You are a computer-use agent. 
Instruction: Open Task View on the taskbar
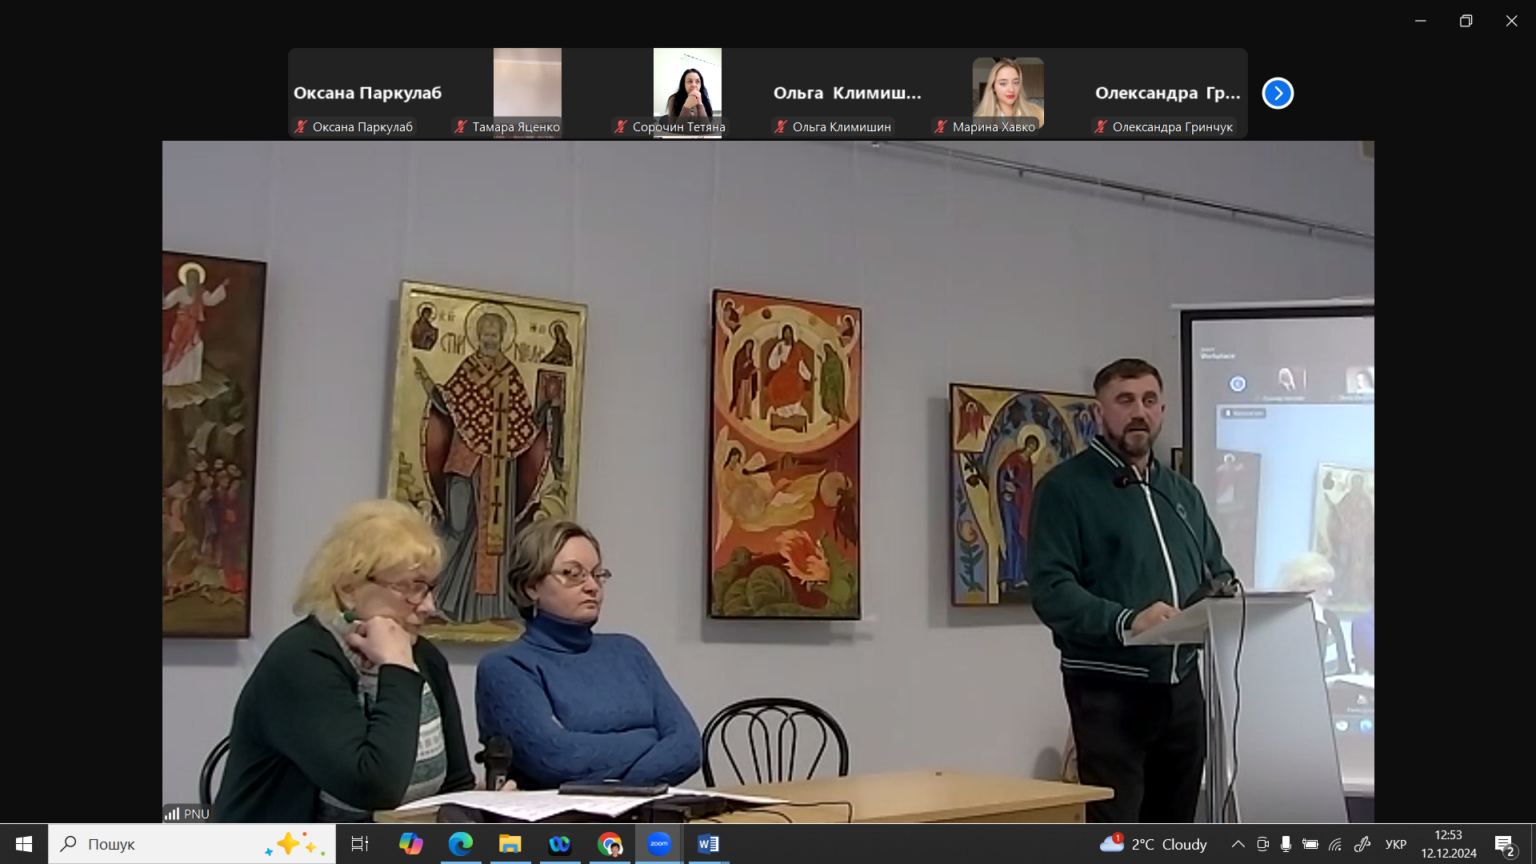pos(360,844)
